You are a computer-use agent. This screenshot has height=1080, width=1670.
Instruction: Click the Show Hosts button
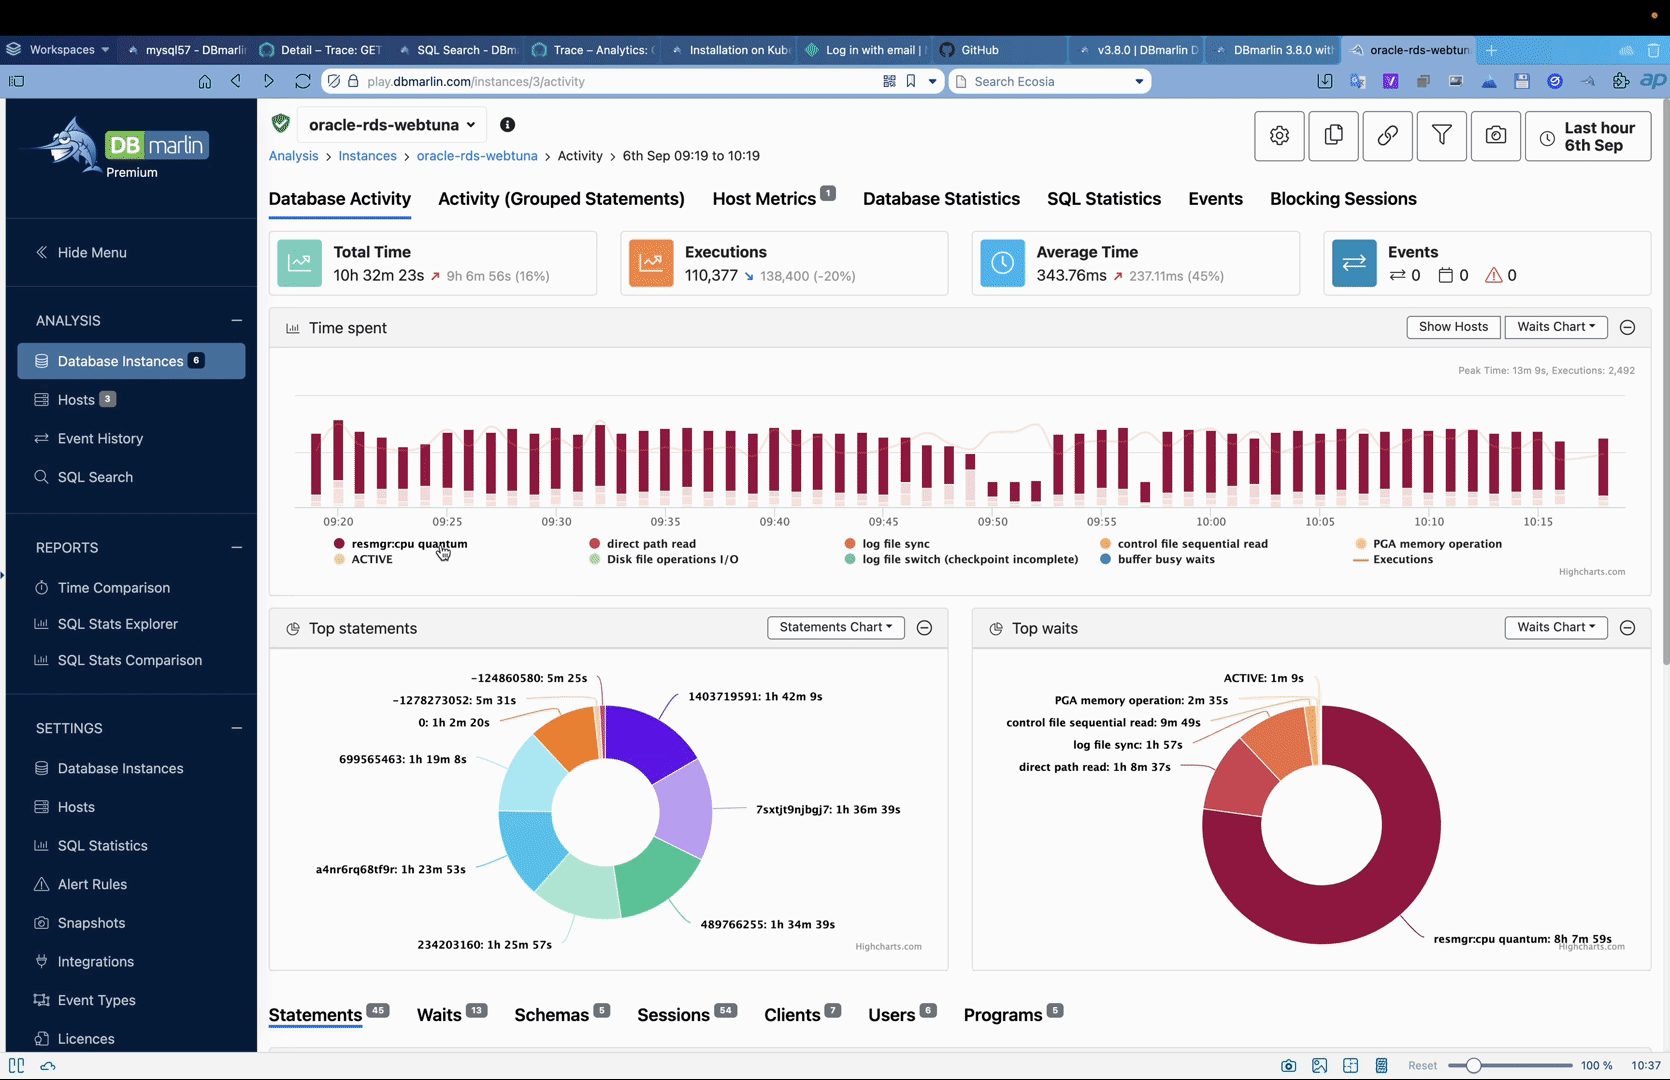click(1453, 327)
